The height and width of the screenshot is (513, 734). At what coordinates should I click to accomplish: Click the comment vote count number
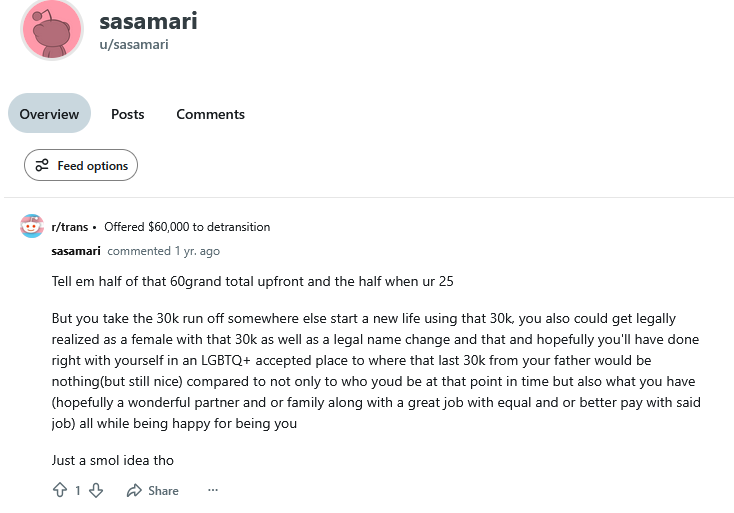point(78,490)
